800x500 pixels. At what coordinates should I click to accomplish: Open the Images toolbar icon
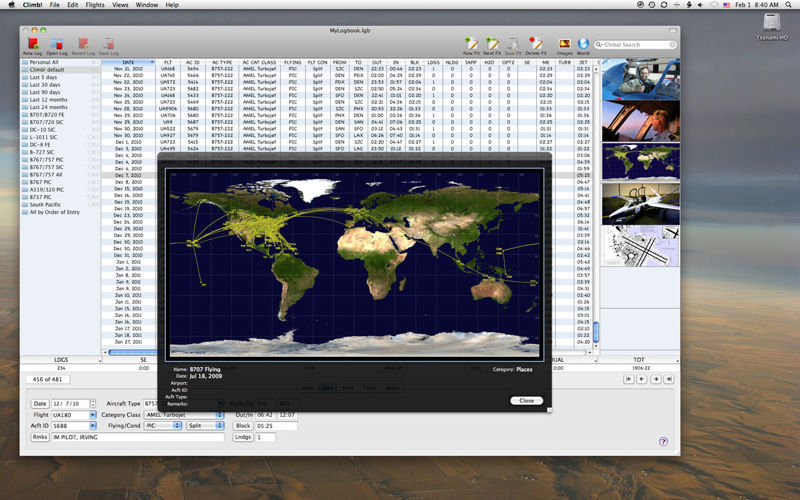(x=565, y=44)
